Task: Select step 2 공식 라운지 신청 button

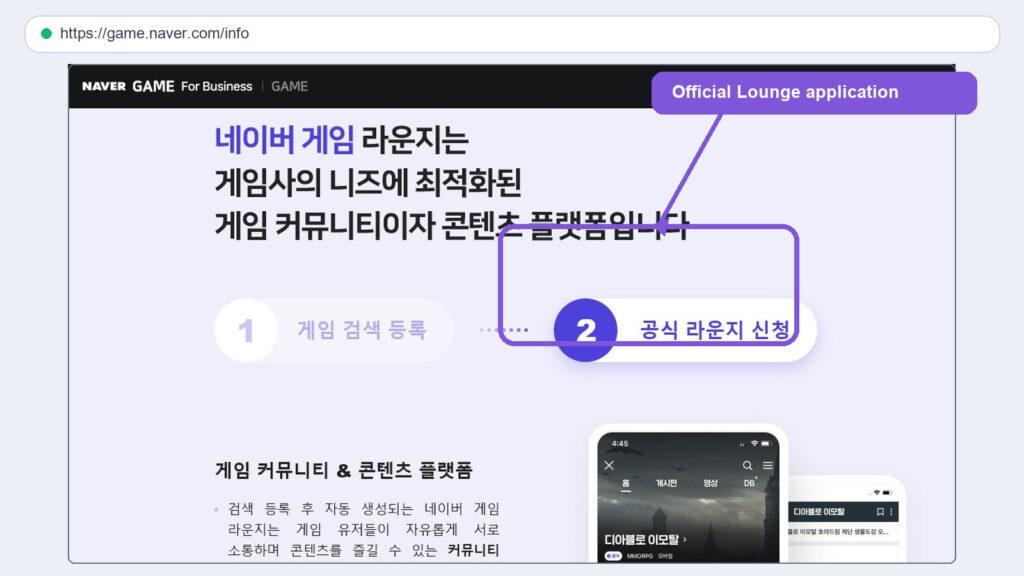Action: (x=685, y=330)
